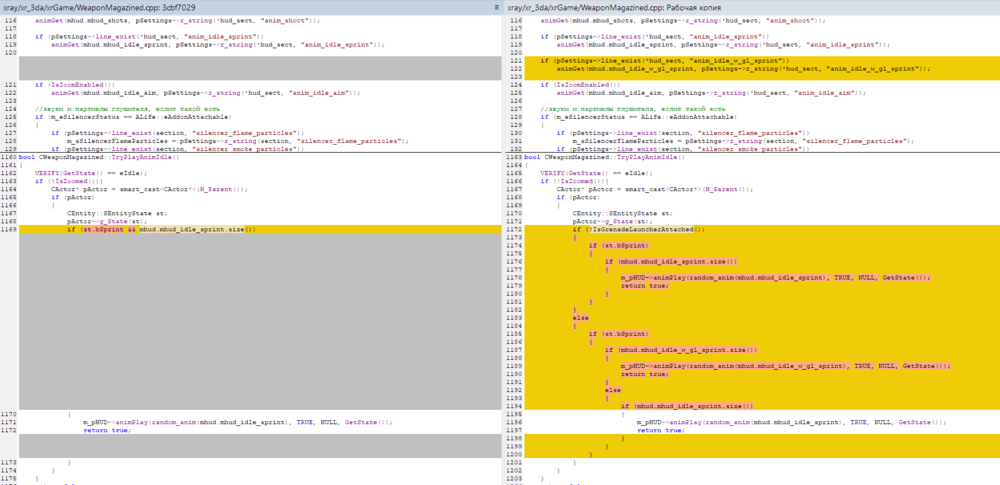Image resolution: width=1000 pixels, height=485 pixels.
Task: Click added line 121 with anim_idle_w_gl_sprint check
Action: 701,60
